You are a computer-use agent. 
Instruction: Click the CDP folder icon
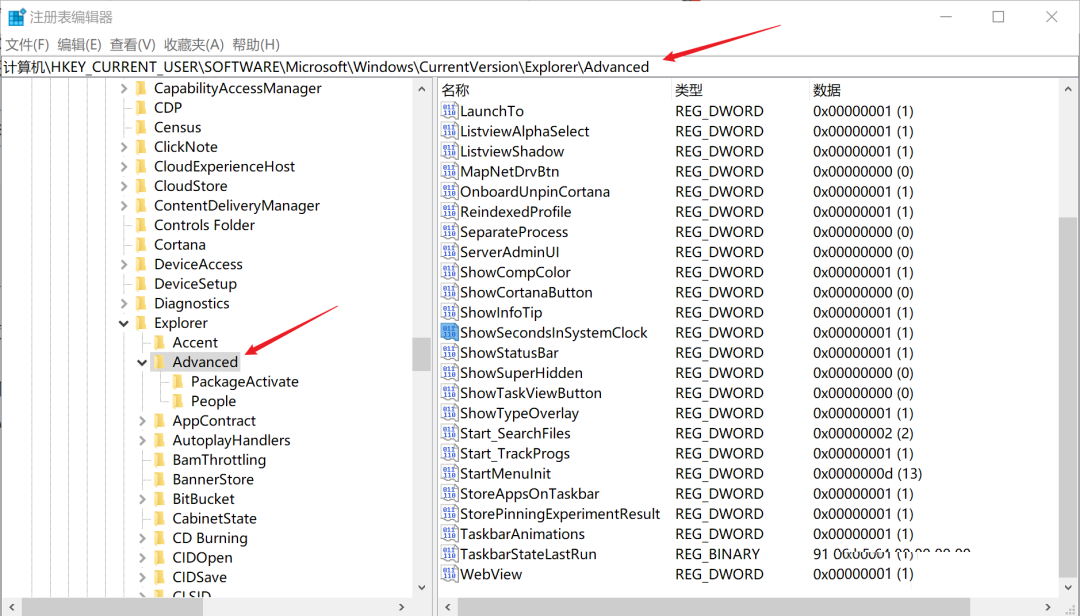pyautogui.click(x=142, y=107)
